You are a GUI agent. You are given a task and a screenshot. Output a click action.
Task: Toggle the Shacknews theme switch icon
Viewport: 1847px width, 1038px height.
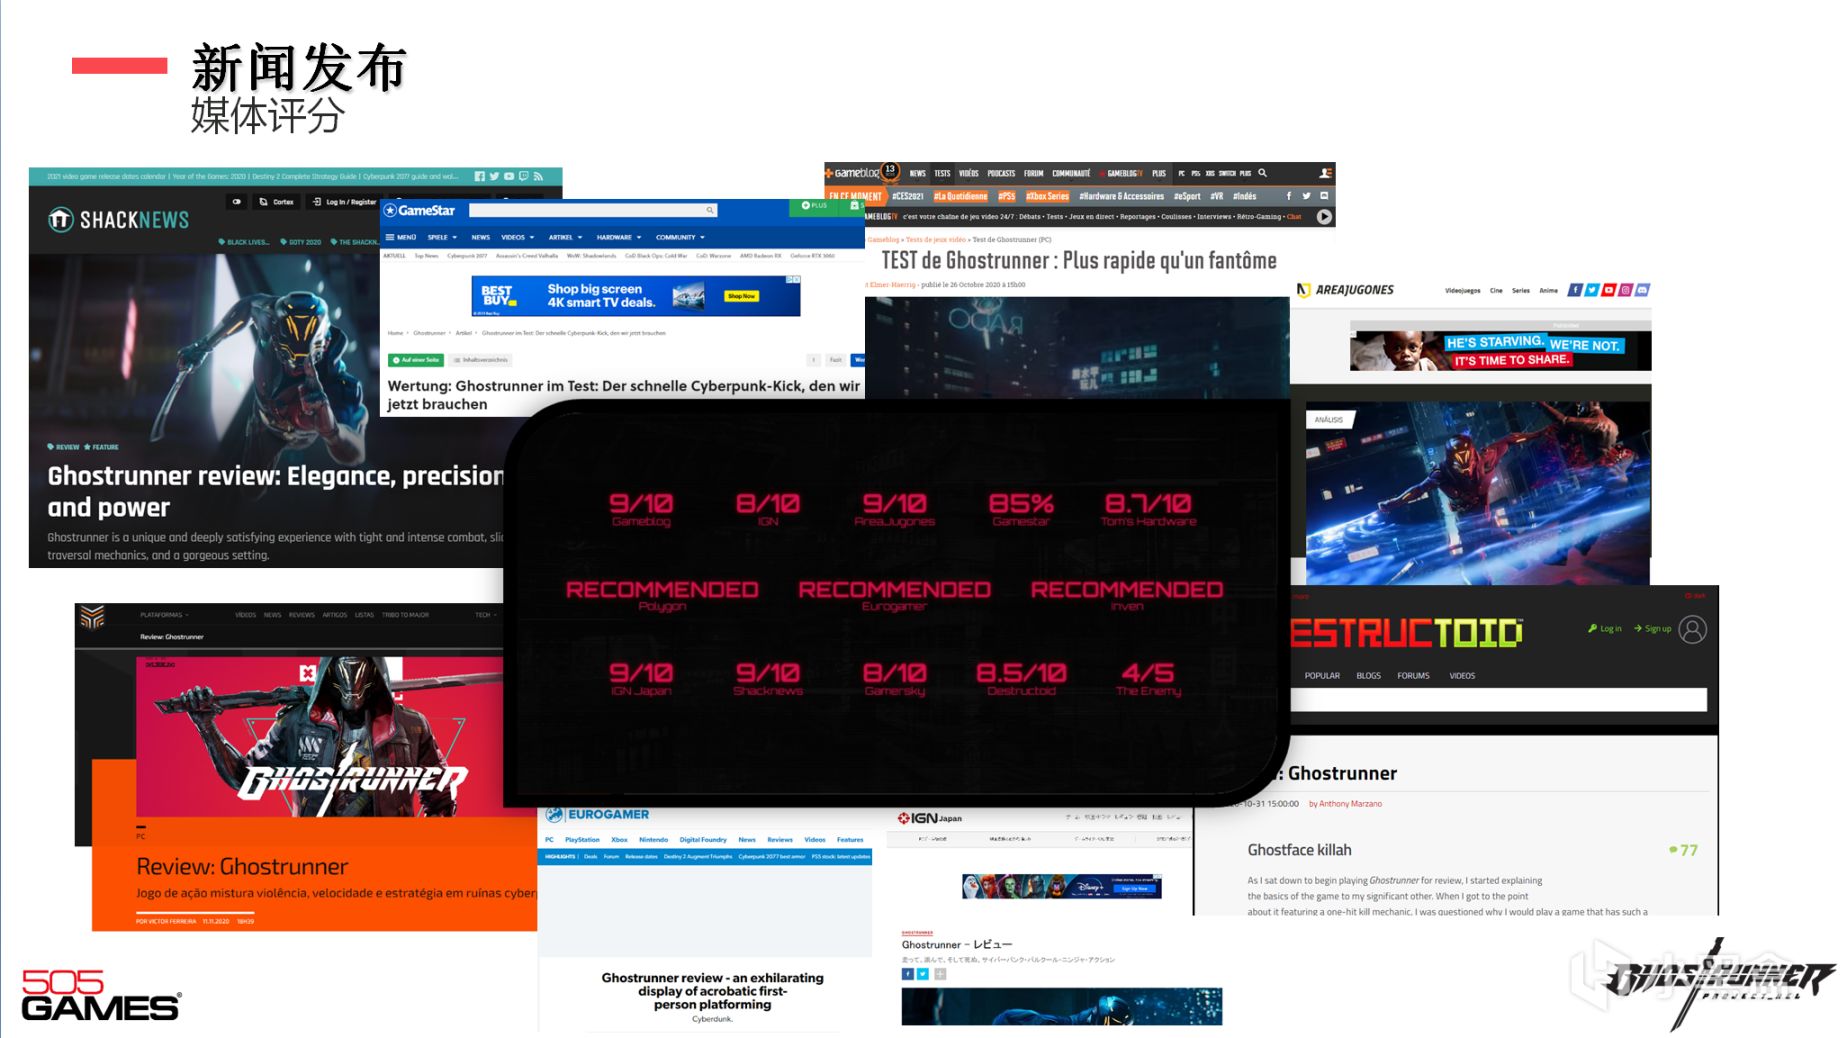(x=237, y=202)
